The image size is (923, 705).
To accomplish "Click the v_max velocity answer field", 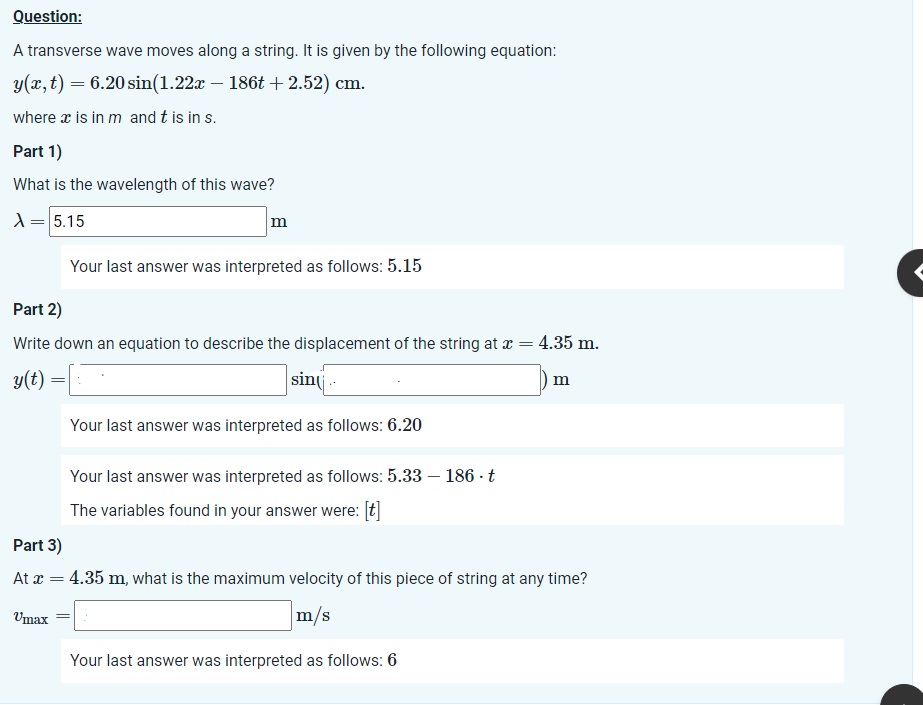I will [182, 614].
